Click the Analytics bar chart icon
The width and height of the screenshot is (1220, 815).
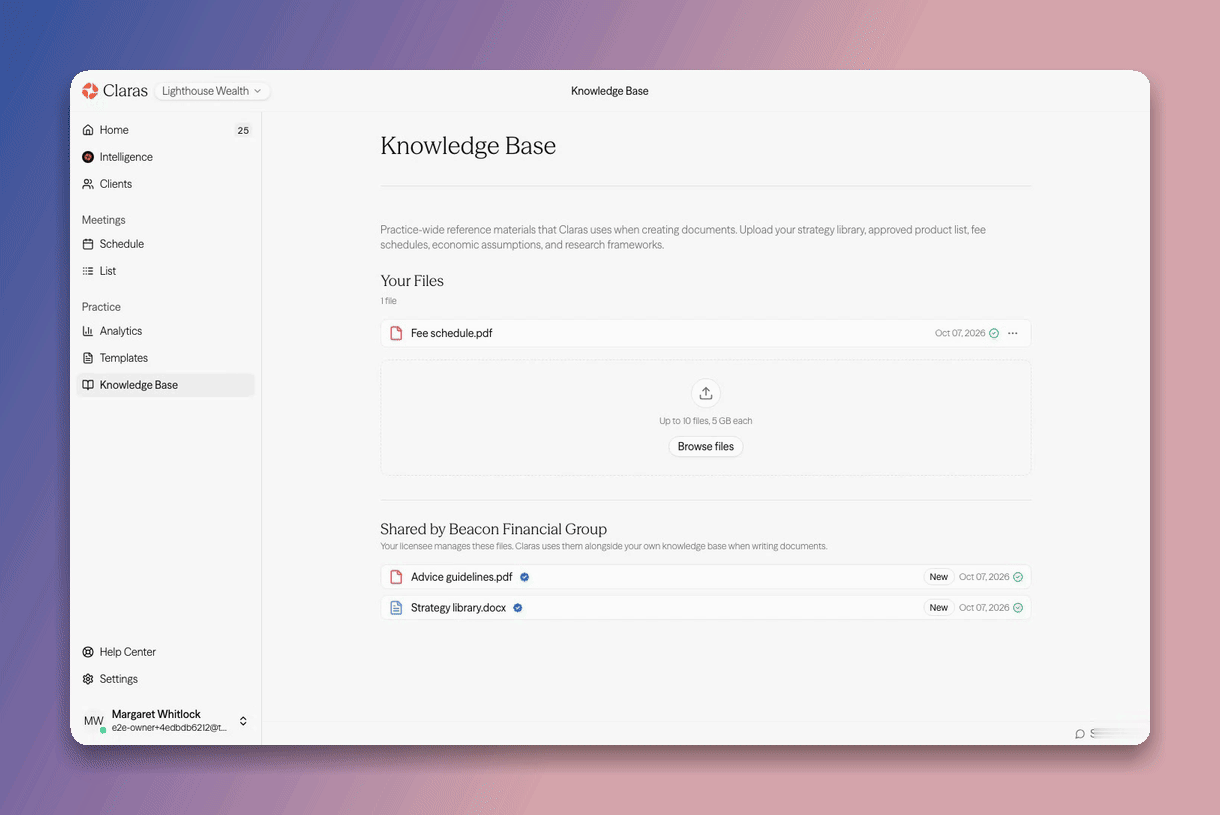click(x=88, y=331)
